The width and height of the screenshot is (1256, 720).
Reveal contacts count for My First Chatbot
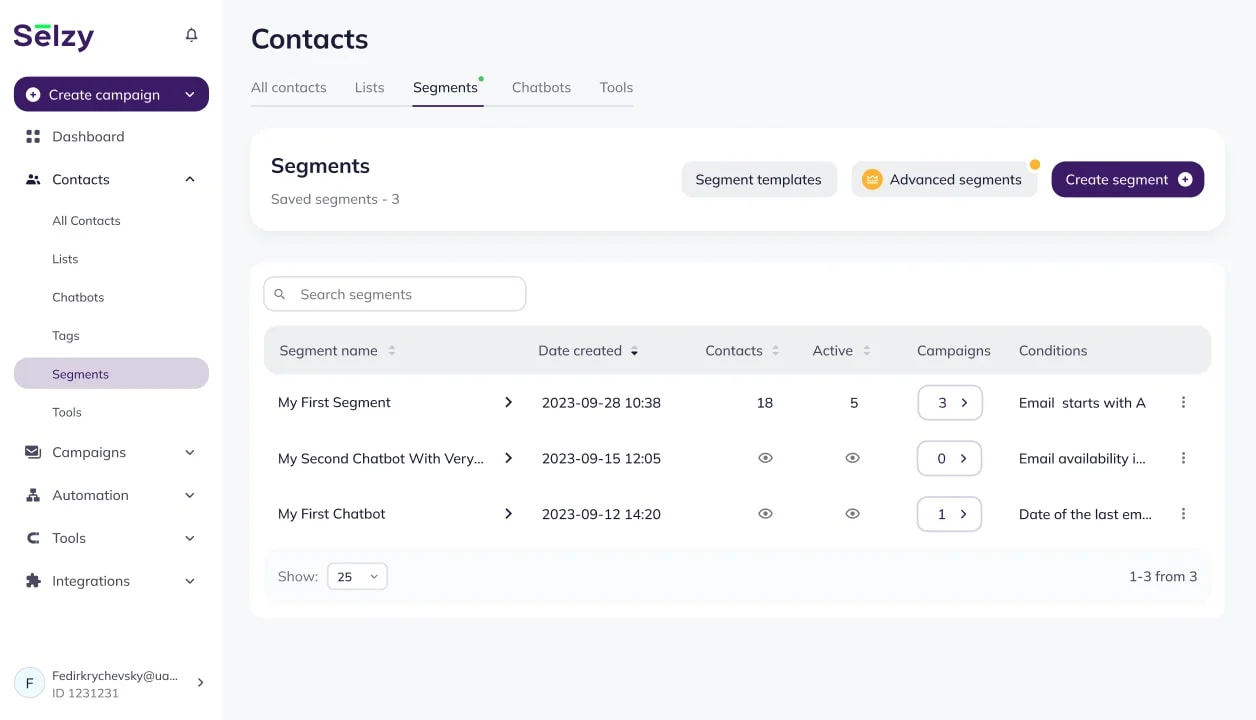(x=765, y=514)
